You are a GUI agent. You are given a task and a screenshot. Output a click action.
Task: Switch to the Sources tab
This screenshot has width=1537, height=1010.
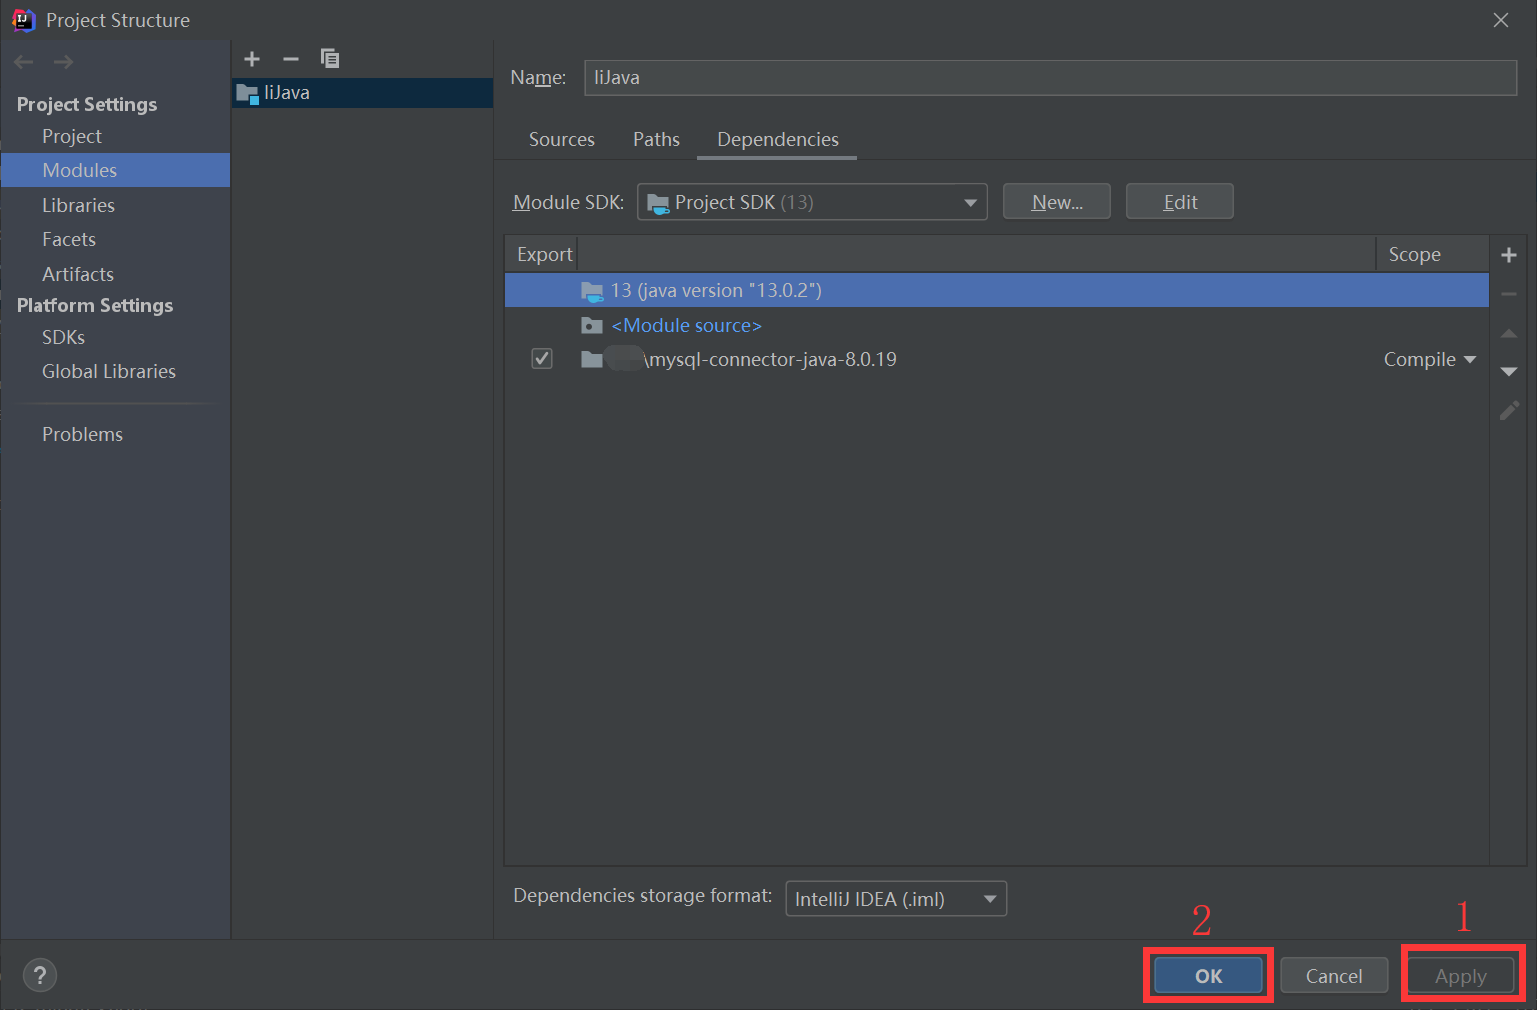[562, 140]
